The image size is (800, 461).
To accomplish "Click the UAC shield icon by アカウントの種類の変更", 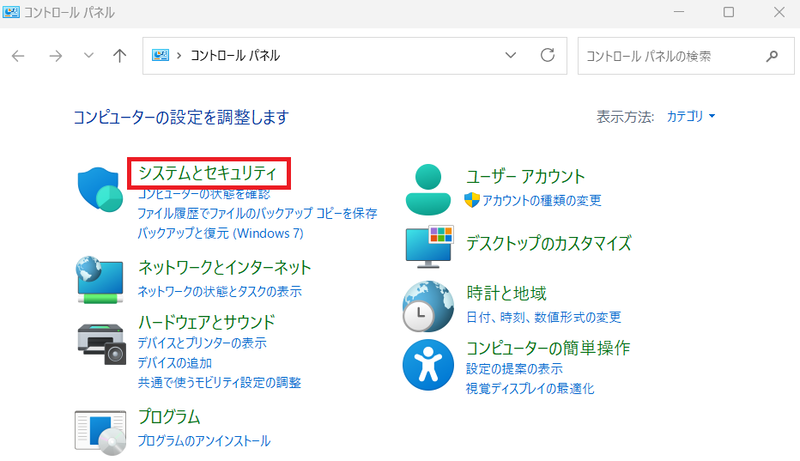I will point(472,200).
